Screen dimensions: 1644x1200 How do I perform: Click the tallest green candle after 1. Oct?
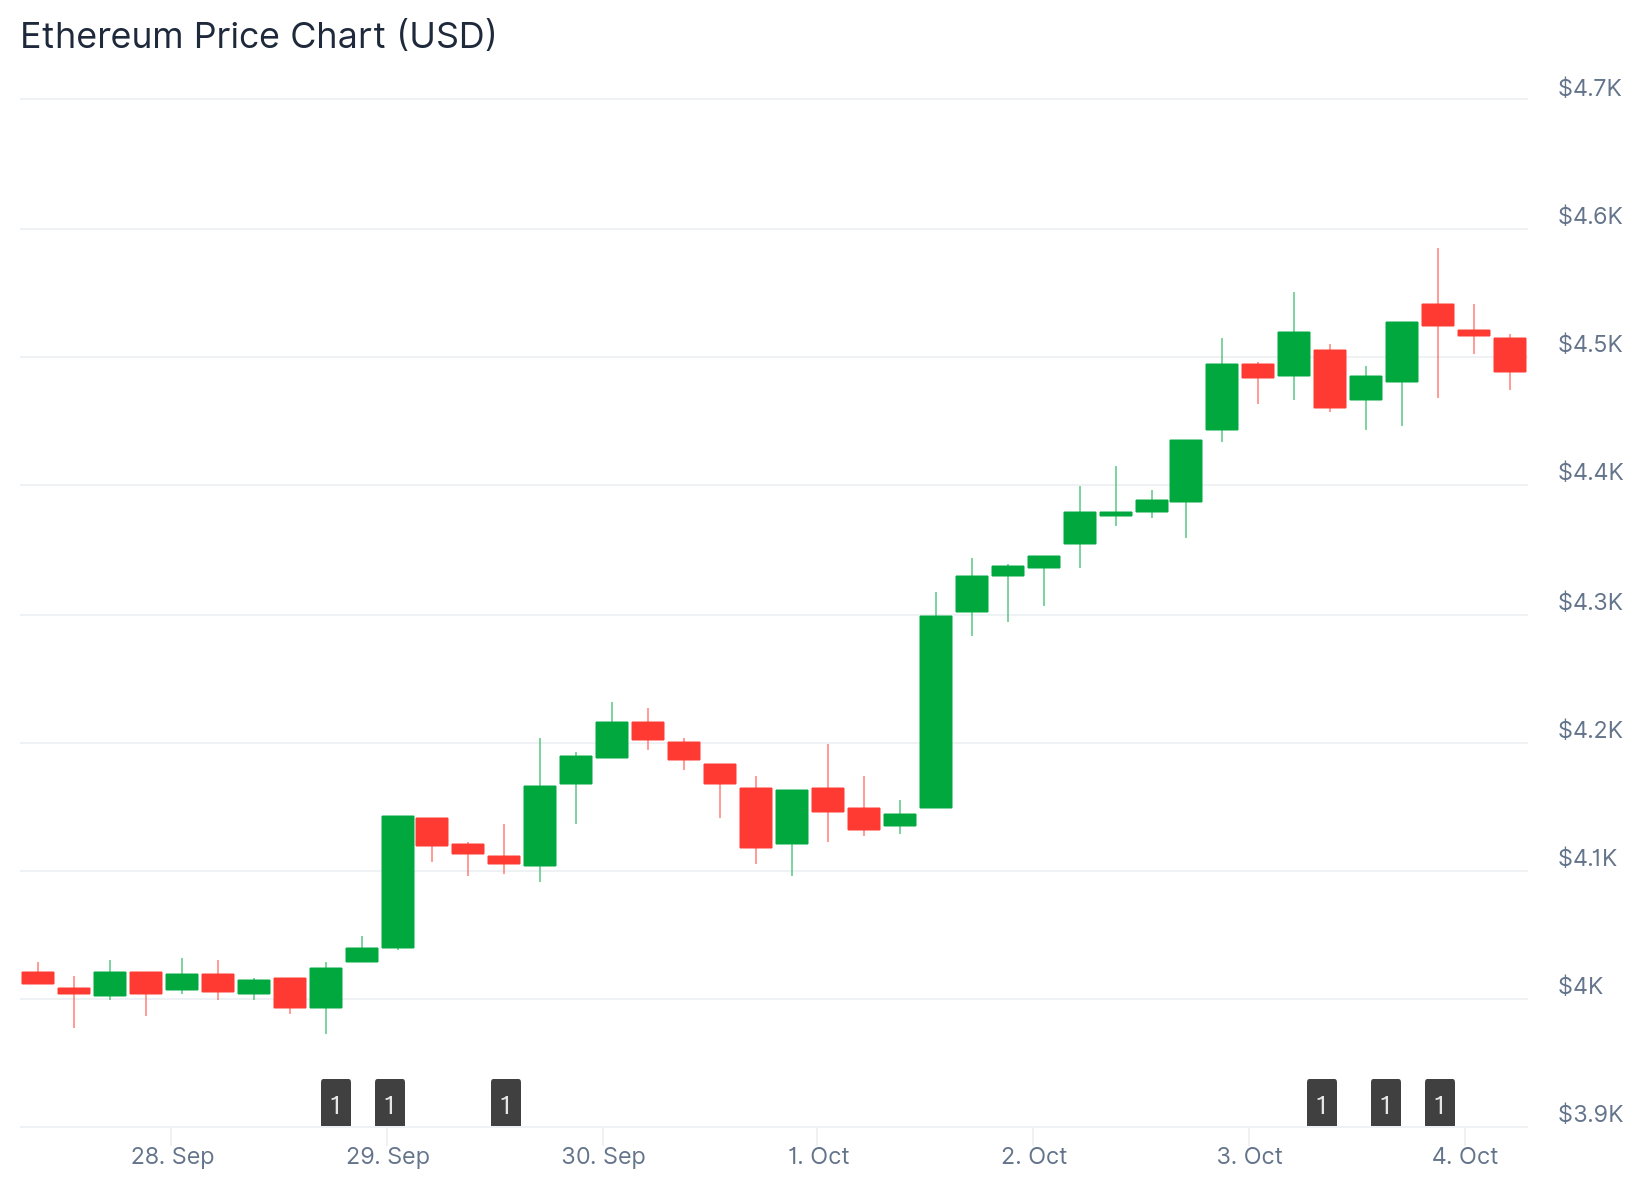coord(936,711)
